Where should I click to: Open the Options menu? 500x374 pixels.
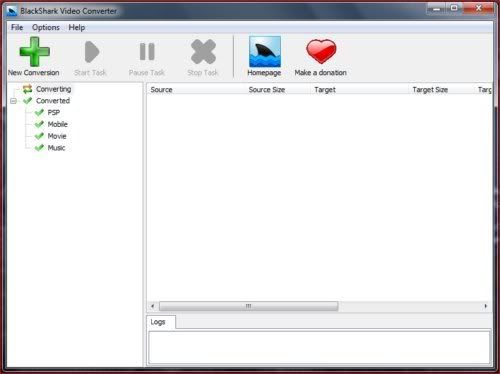coord(46,27)
